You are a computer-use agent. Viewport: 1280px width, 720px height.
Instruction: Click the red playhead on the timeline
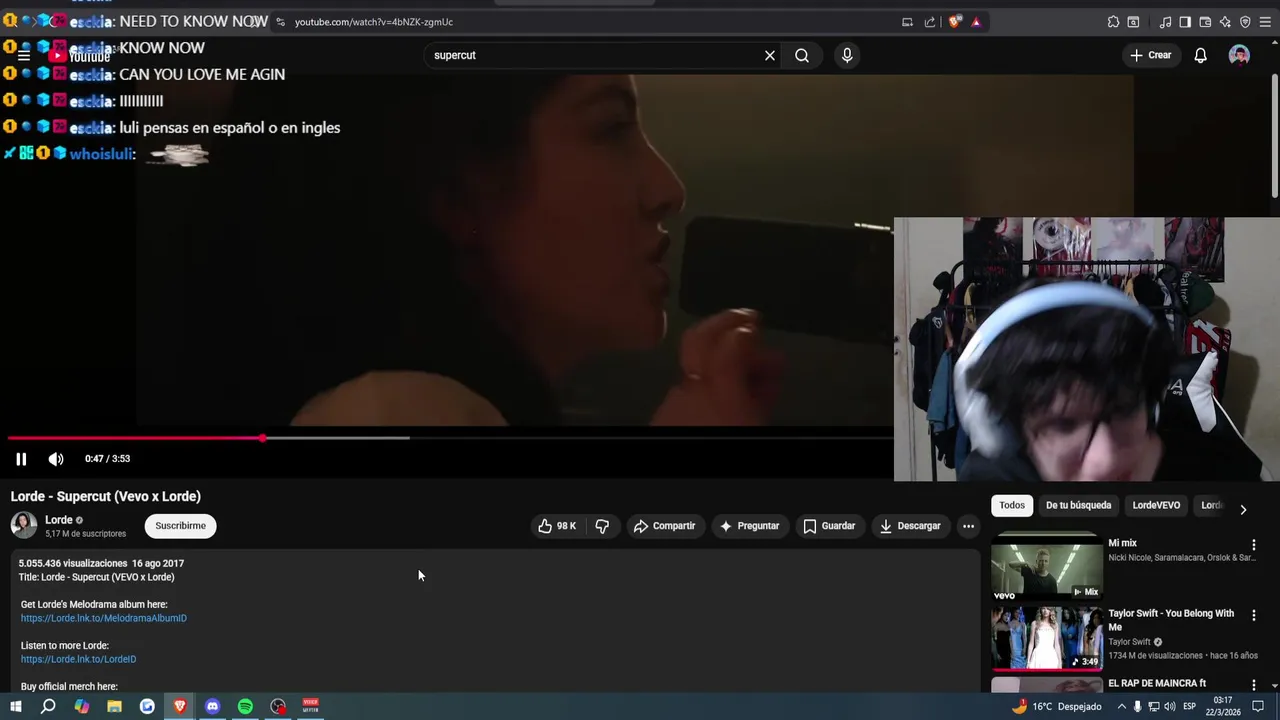coord(262,438)
